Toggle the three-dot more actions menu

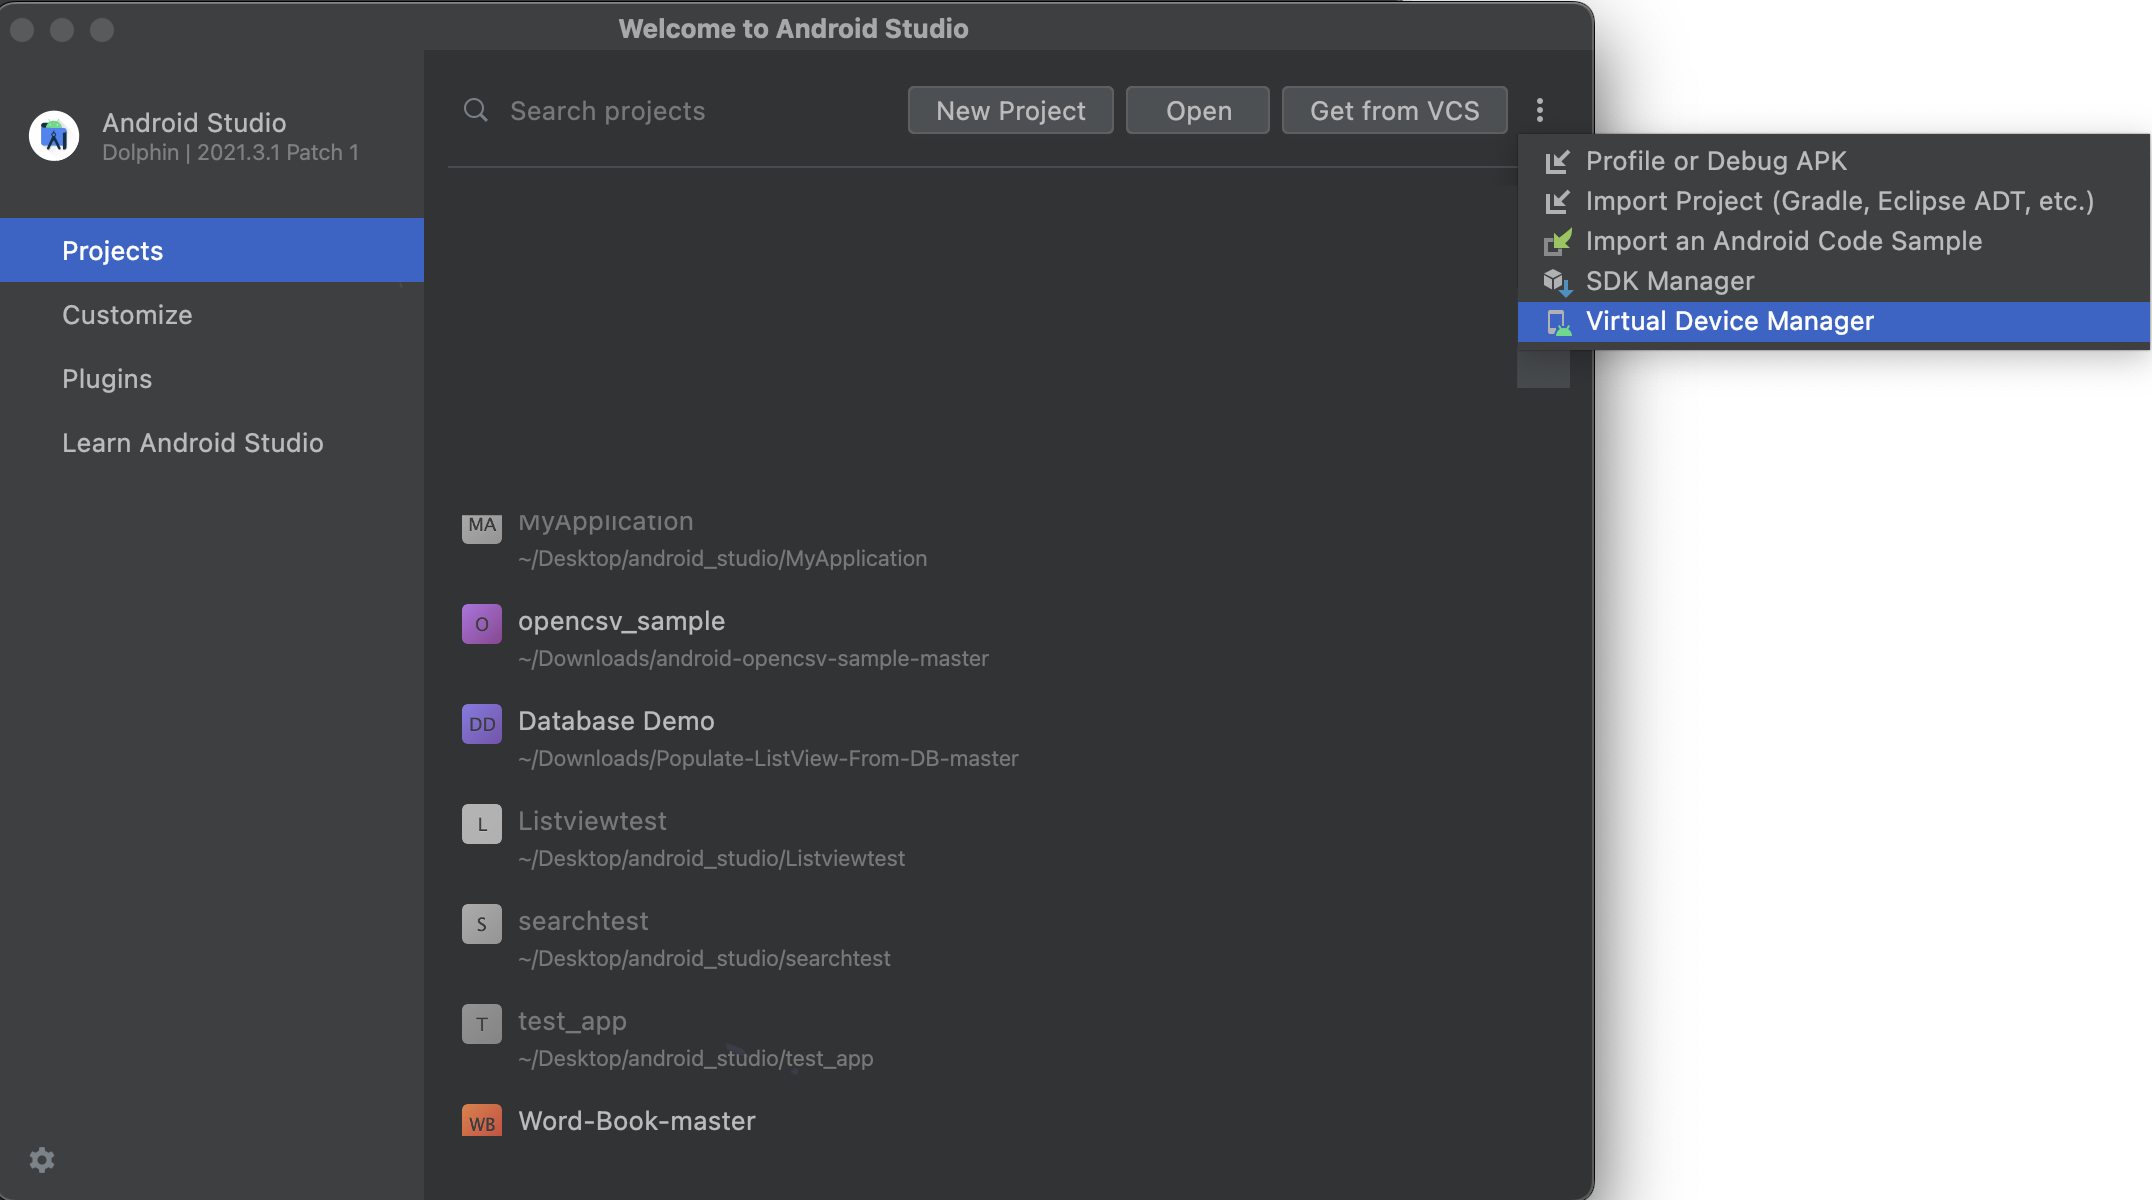click(x=1540, y=110)
